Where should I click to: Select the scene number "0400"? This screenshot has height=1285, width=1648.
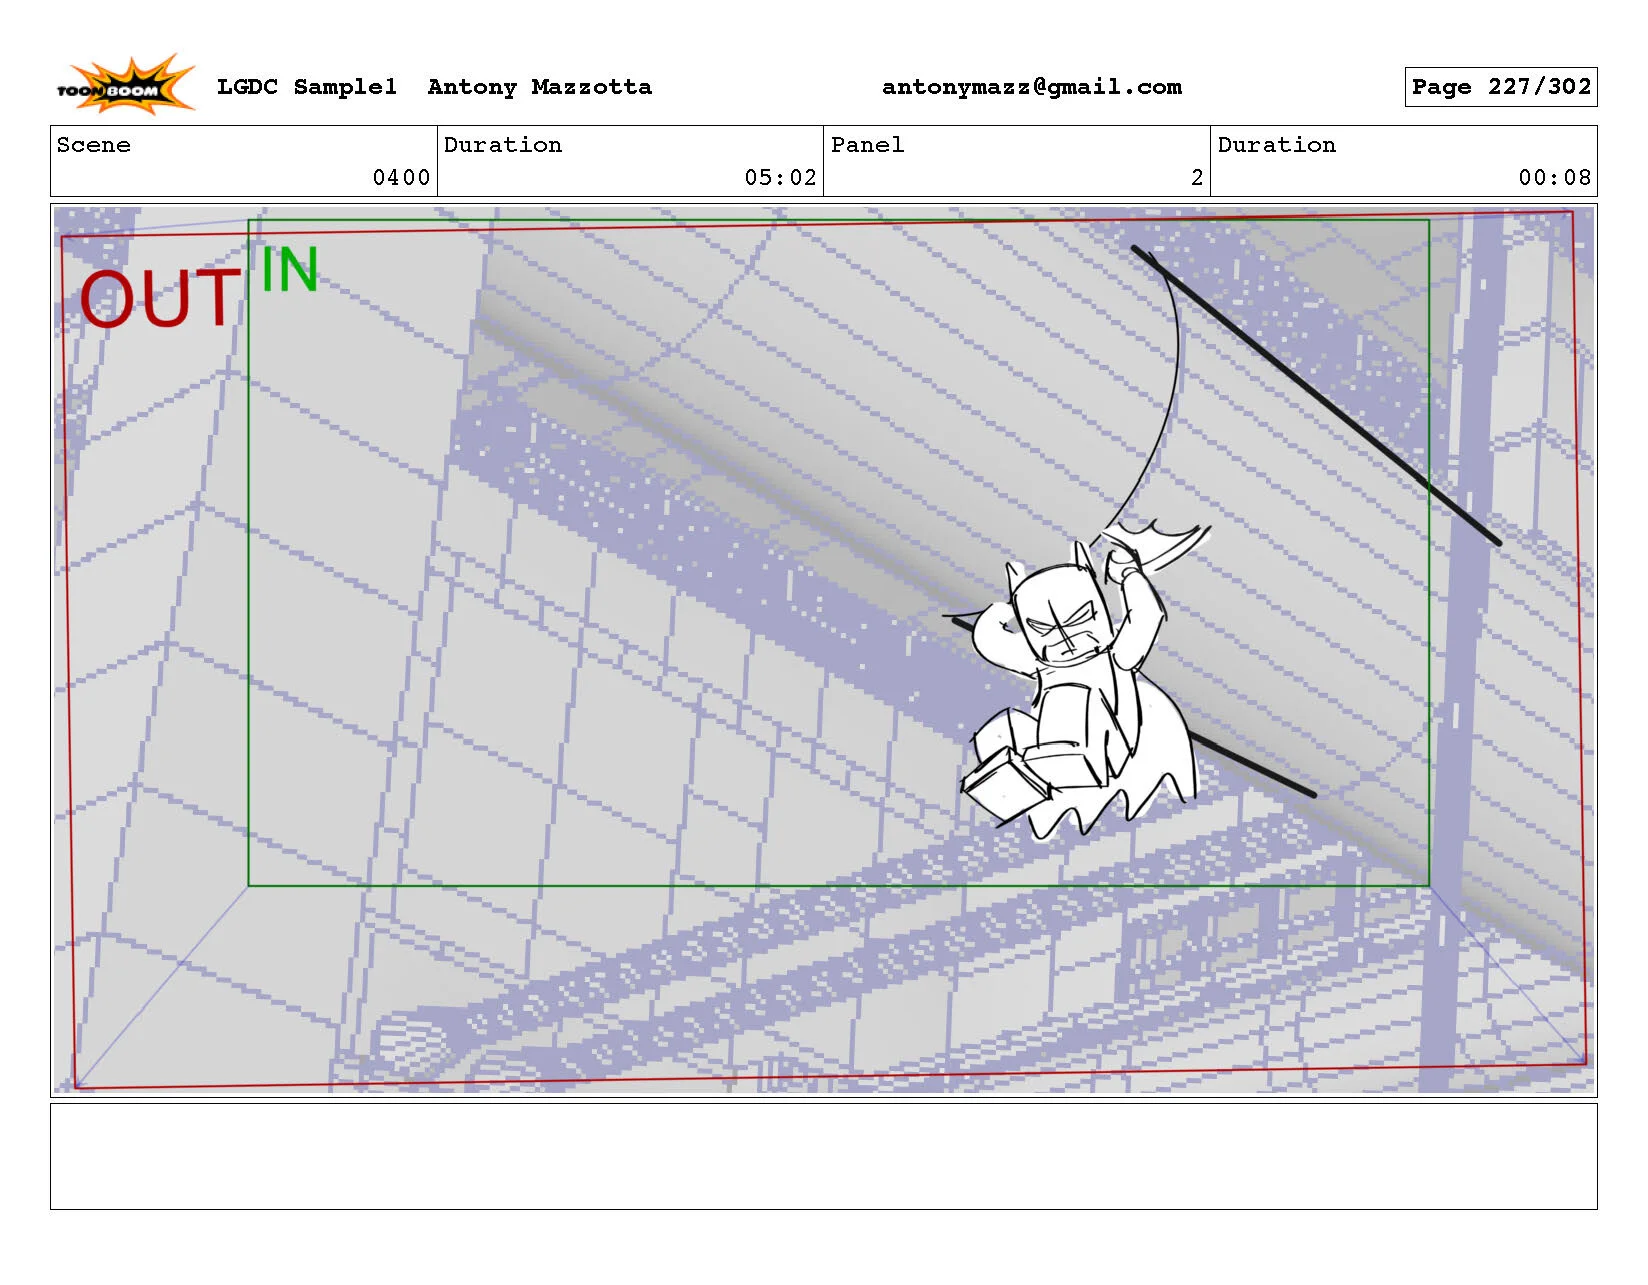tap(401, 177)
